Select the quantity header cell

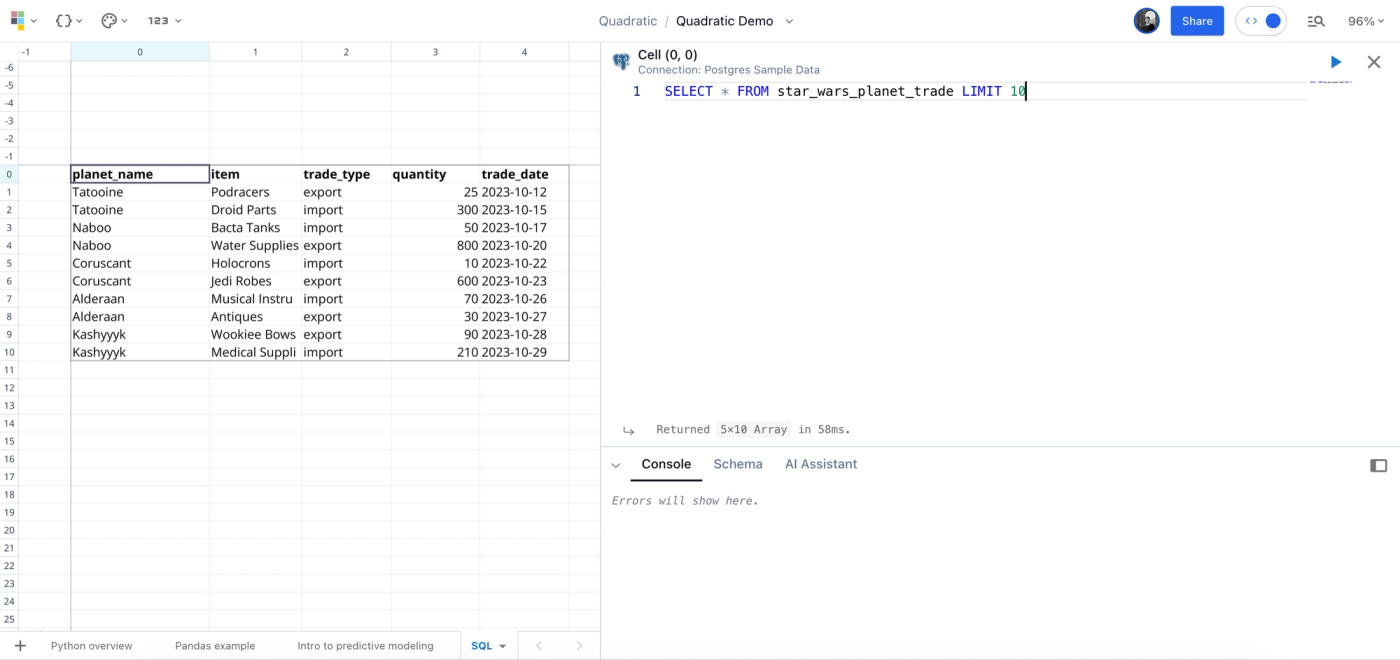pyautogui.click(x=435, y=174)
